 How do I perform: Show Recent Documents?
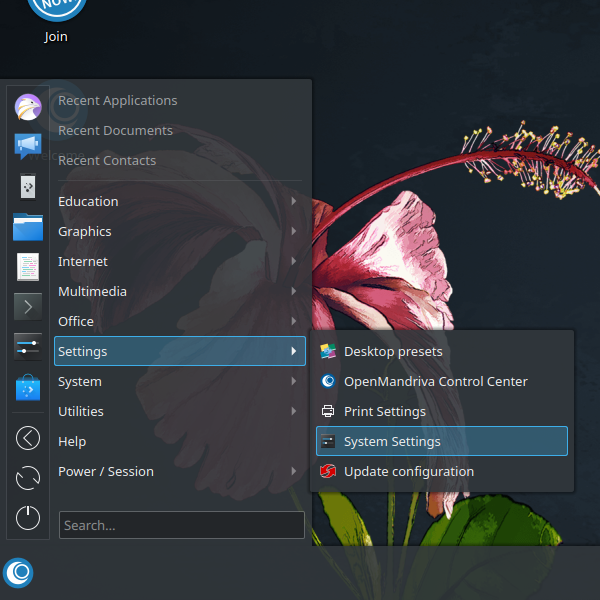(x=180, y=130)
